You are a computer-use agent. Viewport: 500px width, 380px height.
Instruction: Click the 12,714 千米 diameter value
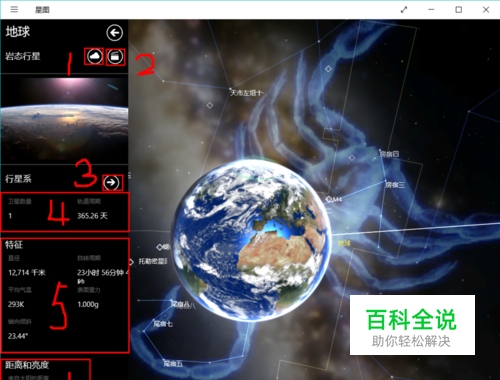click(x=27, y=273)
